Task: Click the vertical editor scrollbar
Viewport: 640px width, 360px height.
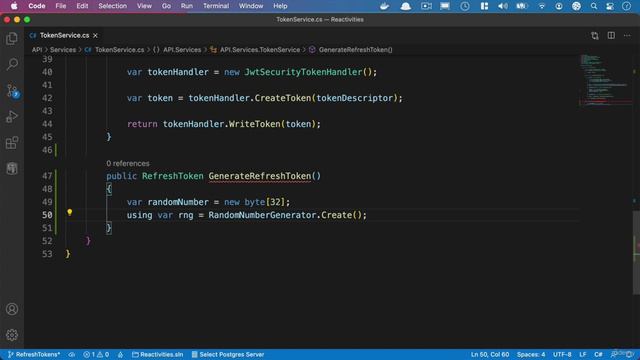Action: pos(636,252)
